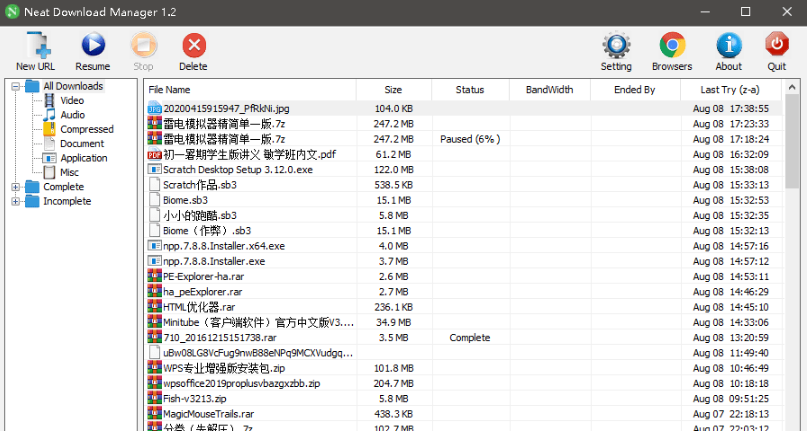Expand the Incomplete tree node
The height and width of the screenshot is (431, 807).
point(15,201)
